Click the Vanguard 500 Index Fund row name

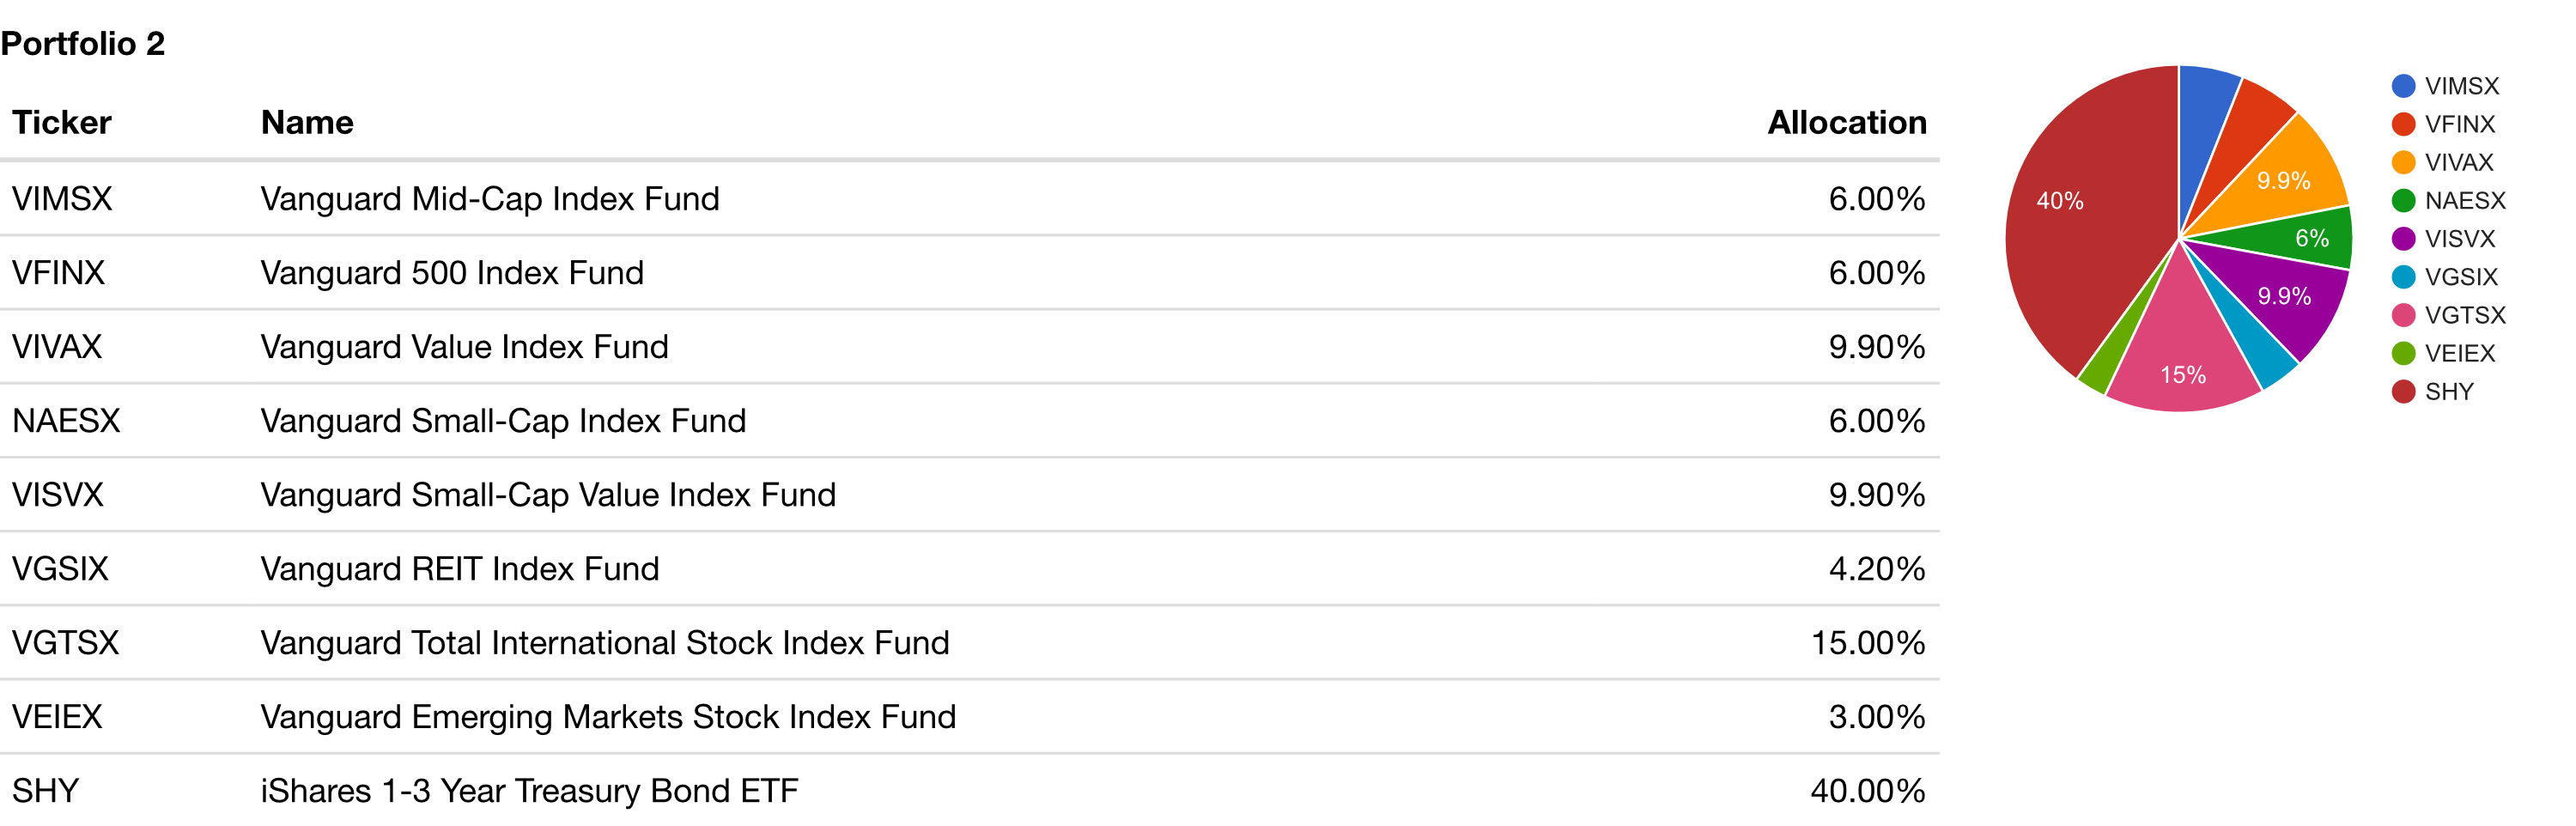coord(452,273)
